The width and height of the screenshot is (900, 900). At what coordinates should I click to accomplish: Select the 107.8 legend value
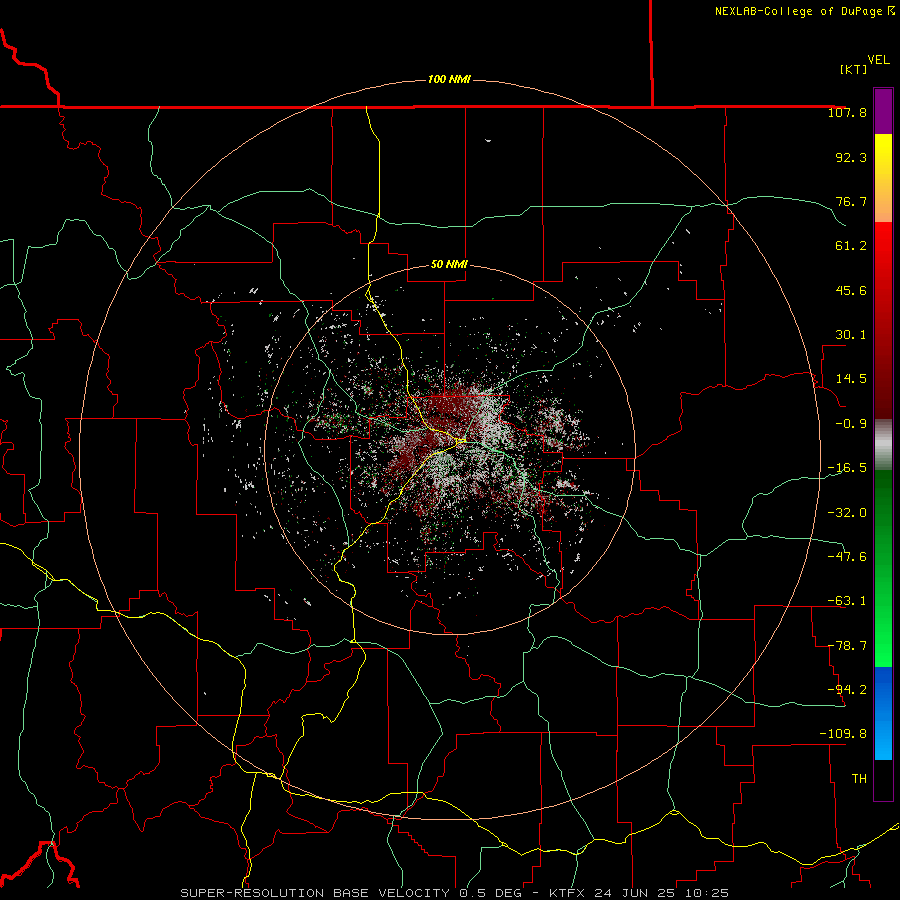pyautogui.click(x=847, y=112)
